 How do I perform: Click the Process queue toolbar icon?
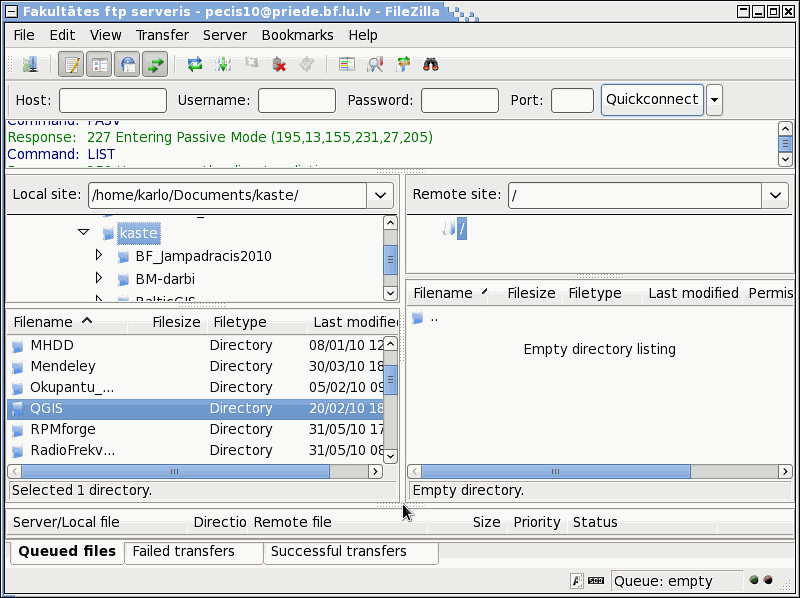tap(223, 65)
